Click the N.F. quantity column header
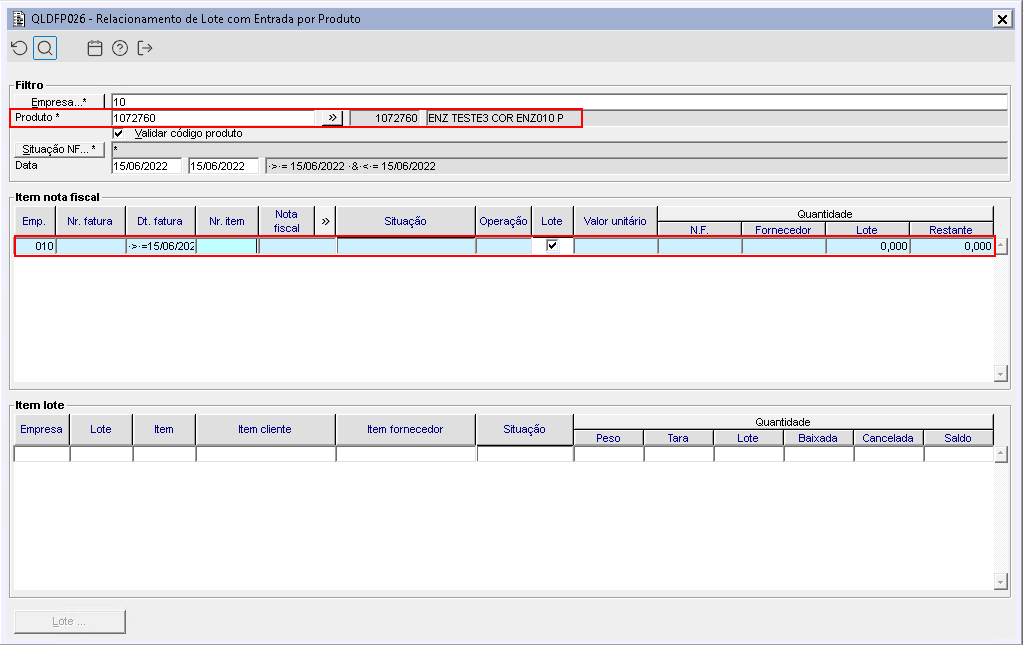This screenshot has height=645, width=1024. (x=699, y=230)
